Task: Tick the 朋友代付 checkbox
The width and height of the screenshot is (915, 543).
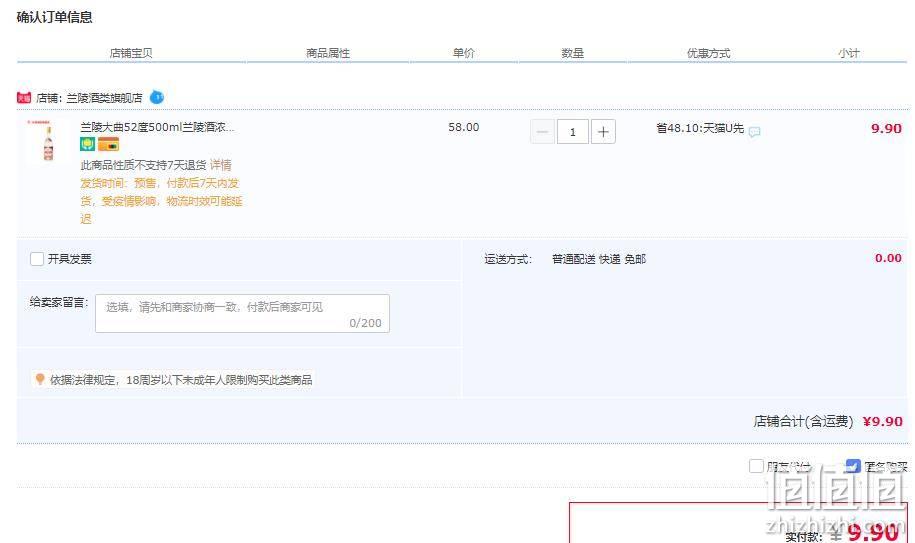Action: [756, 465]
